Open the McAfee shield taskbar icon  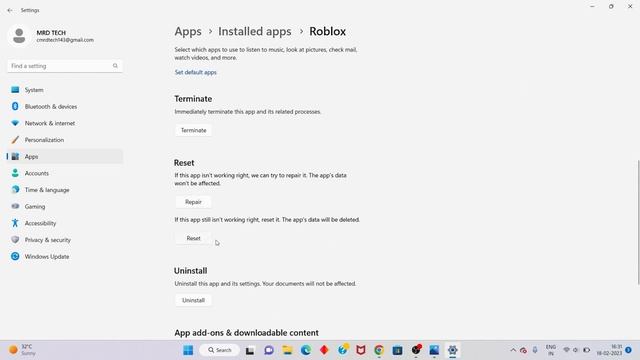361,350
